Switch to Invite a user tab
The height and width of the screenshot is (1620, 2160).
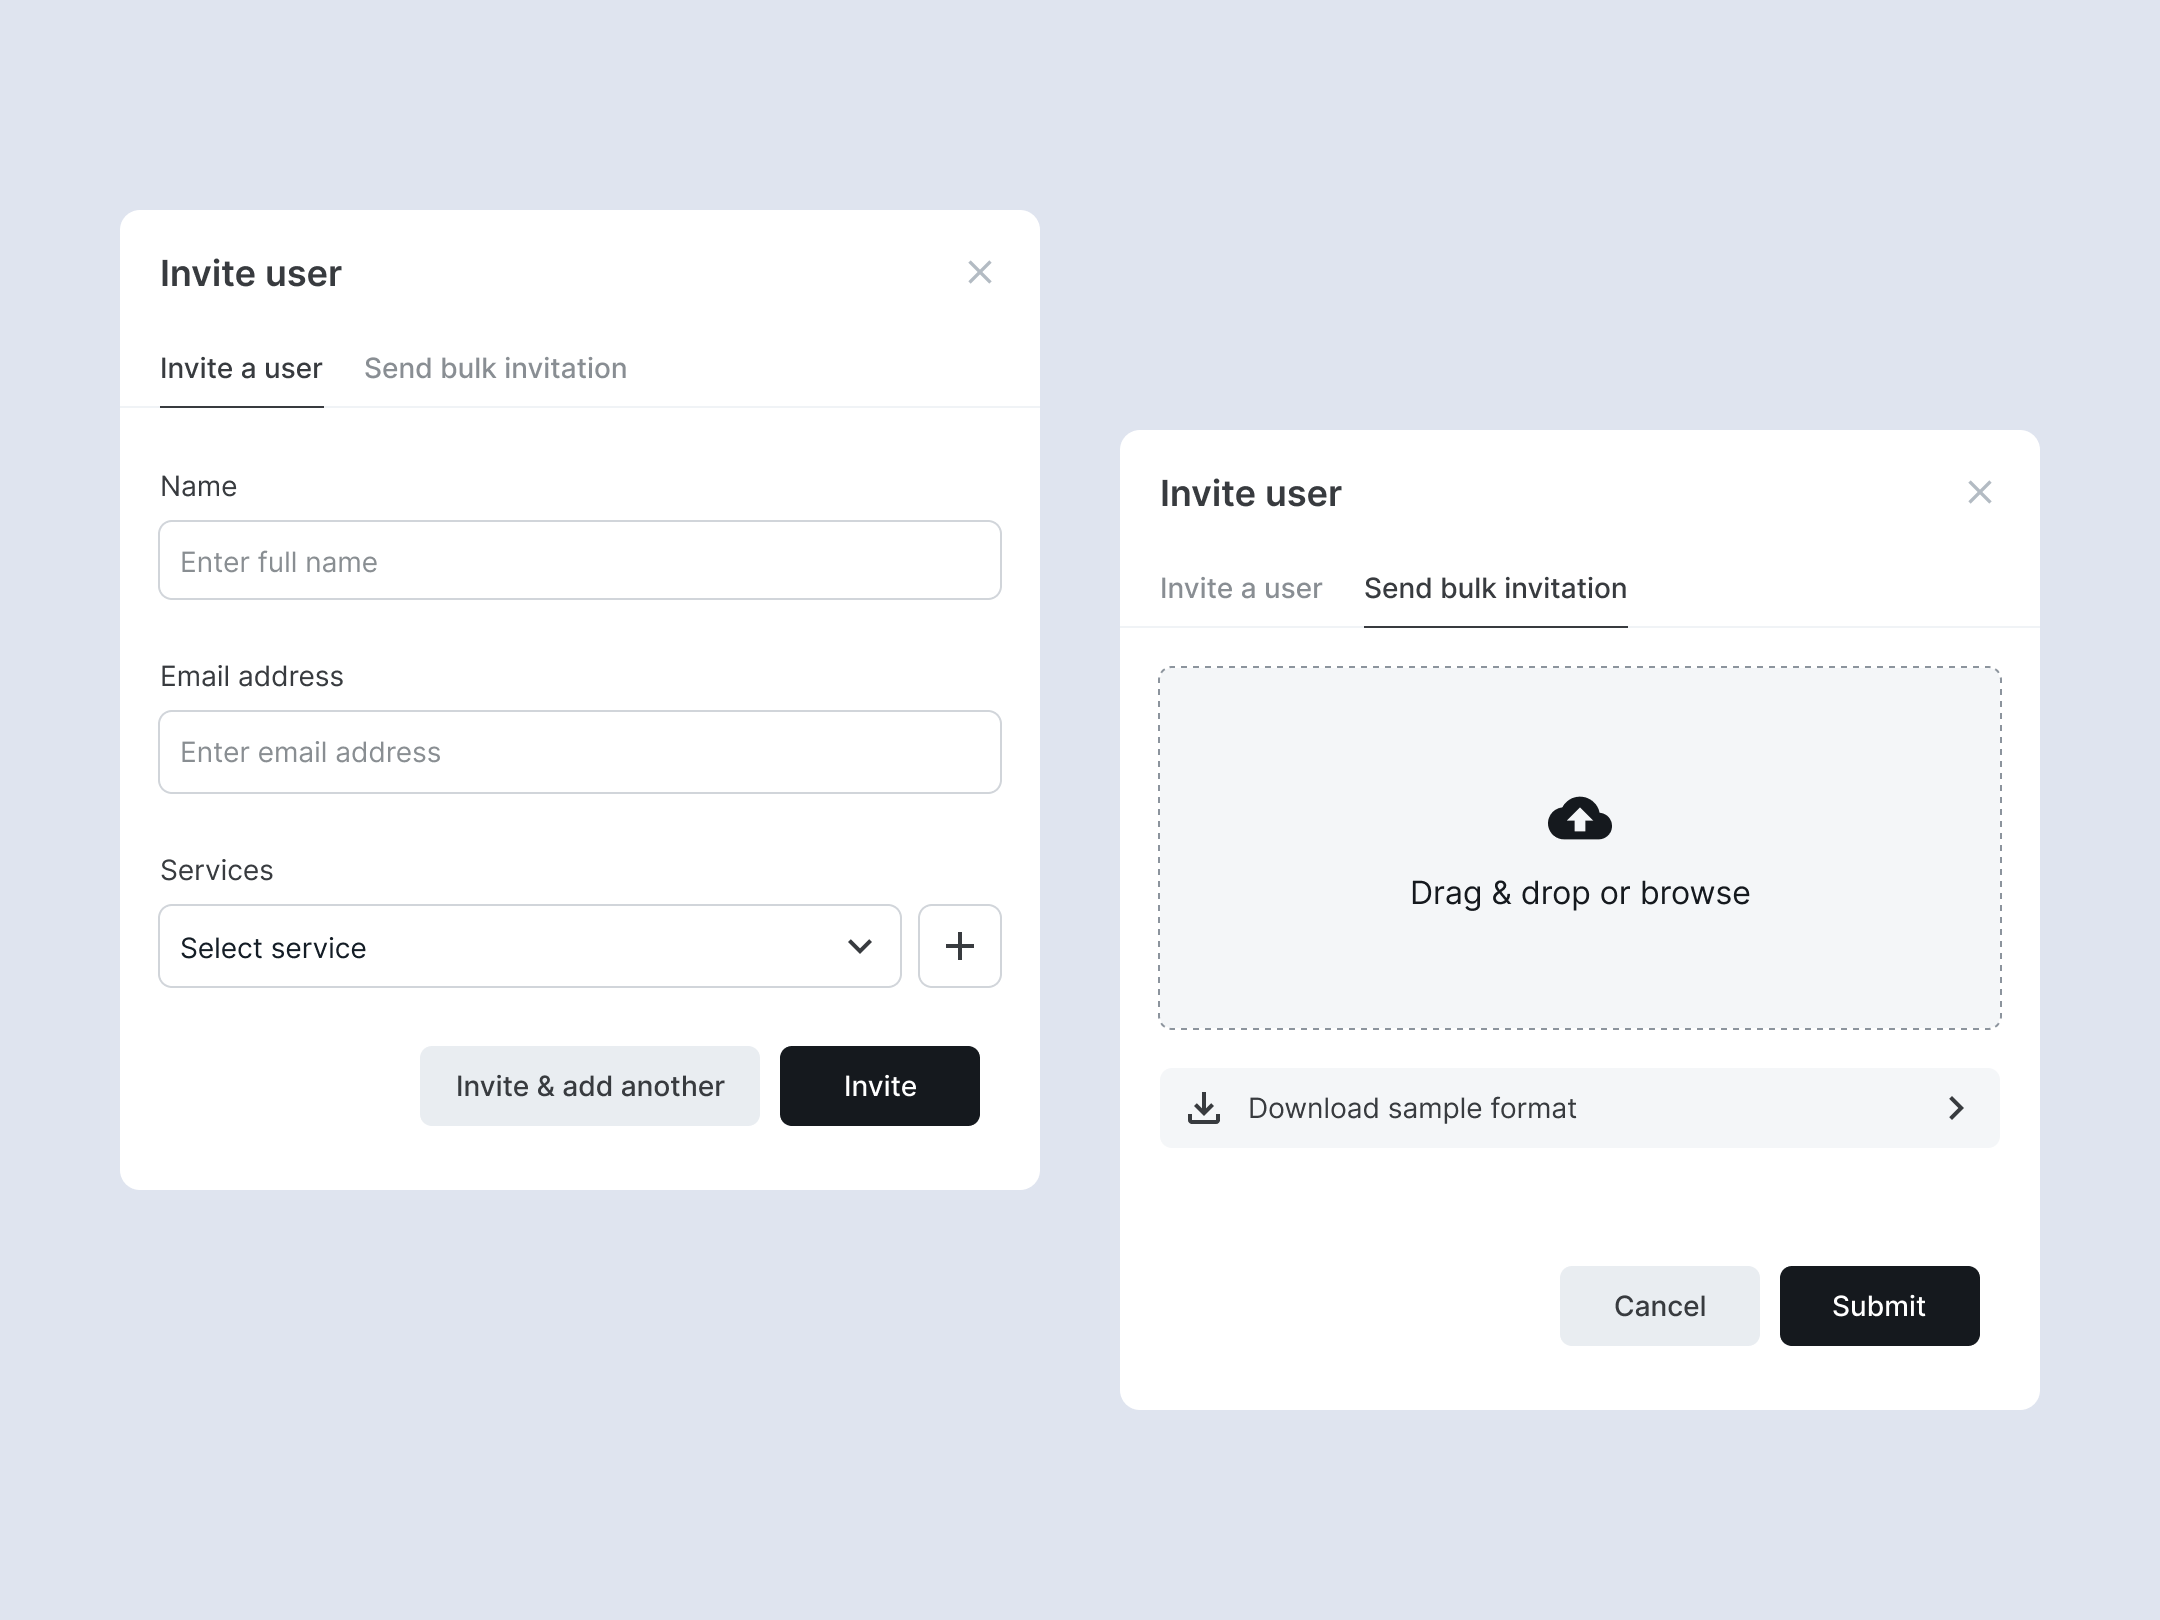click(1240, 589)
